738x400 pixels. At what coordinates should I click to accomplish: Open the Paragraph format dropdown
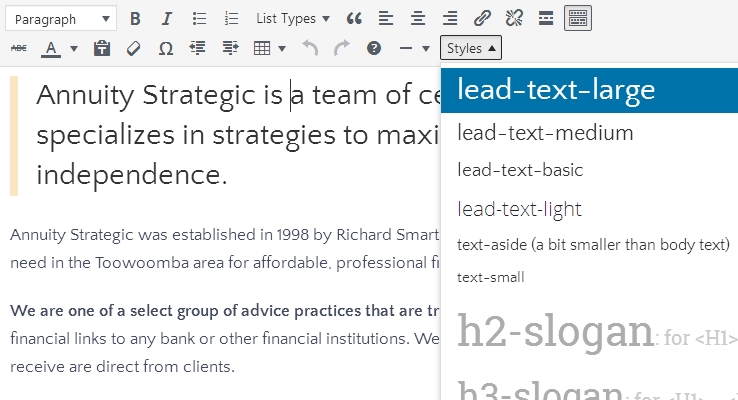coord(61,19)
